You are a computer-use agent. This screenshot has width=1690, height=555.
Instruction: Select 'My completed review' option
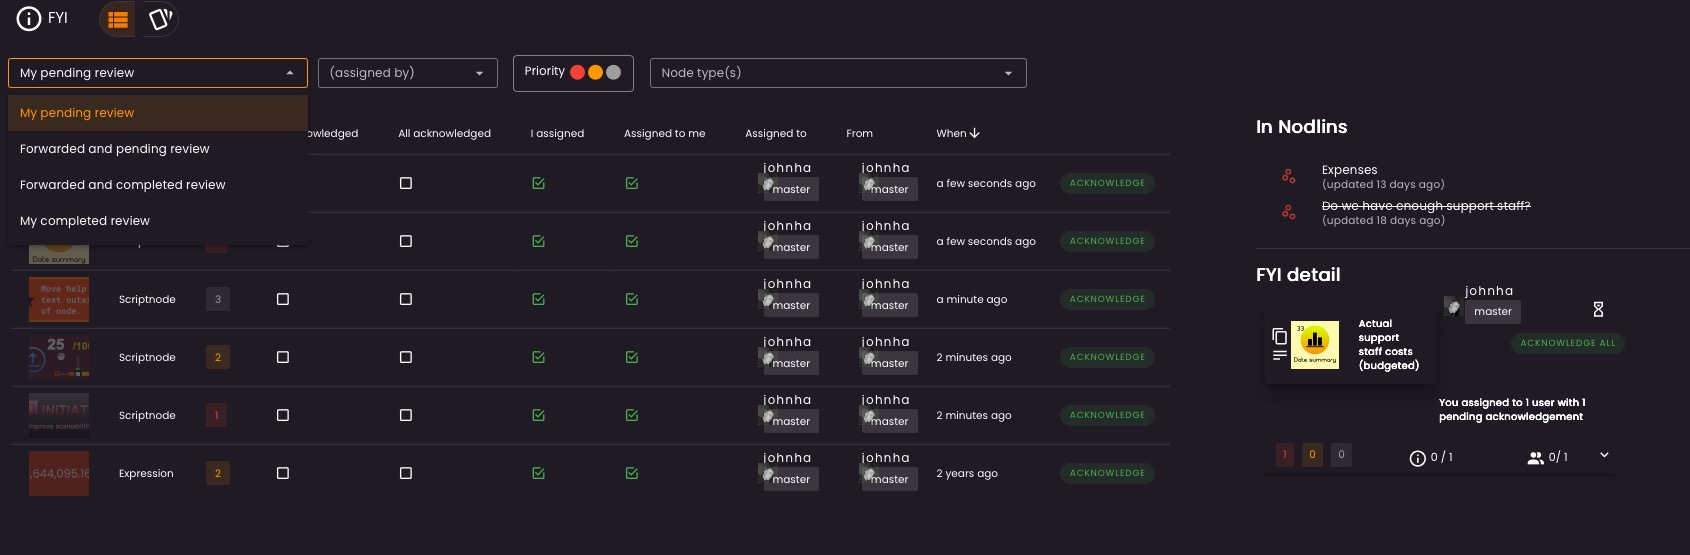85,221
